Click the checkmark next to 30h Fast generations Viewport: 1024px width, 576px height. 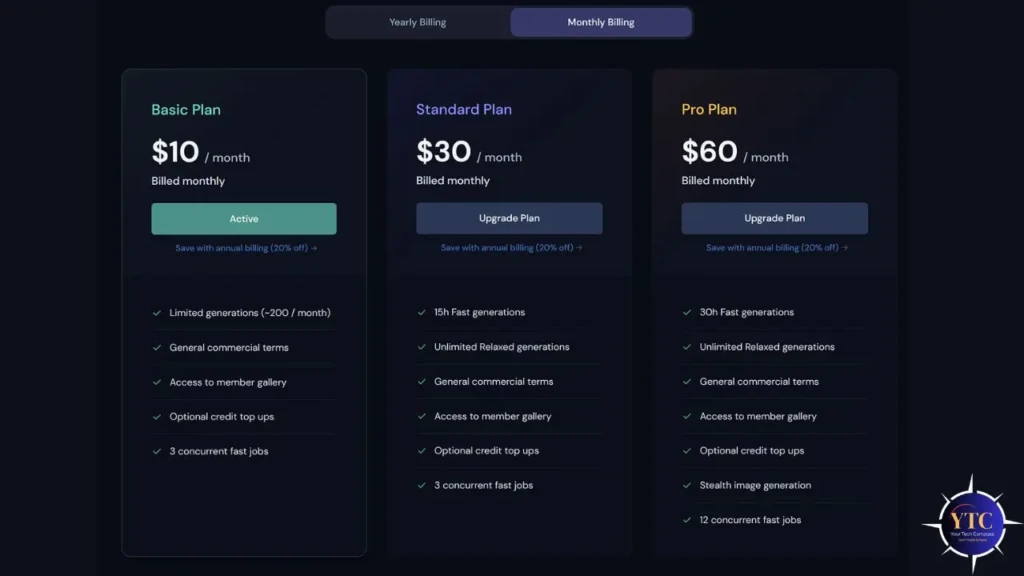(x=686, y=312)
